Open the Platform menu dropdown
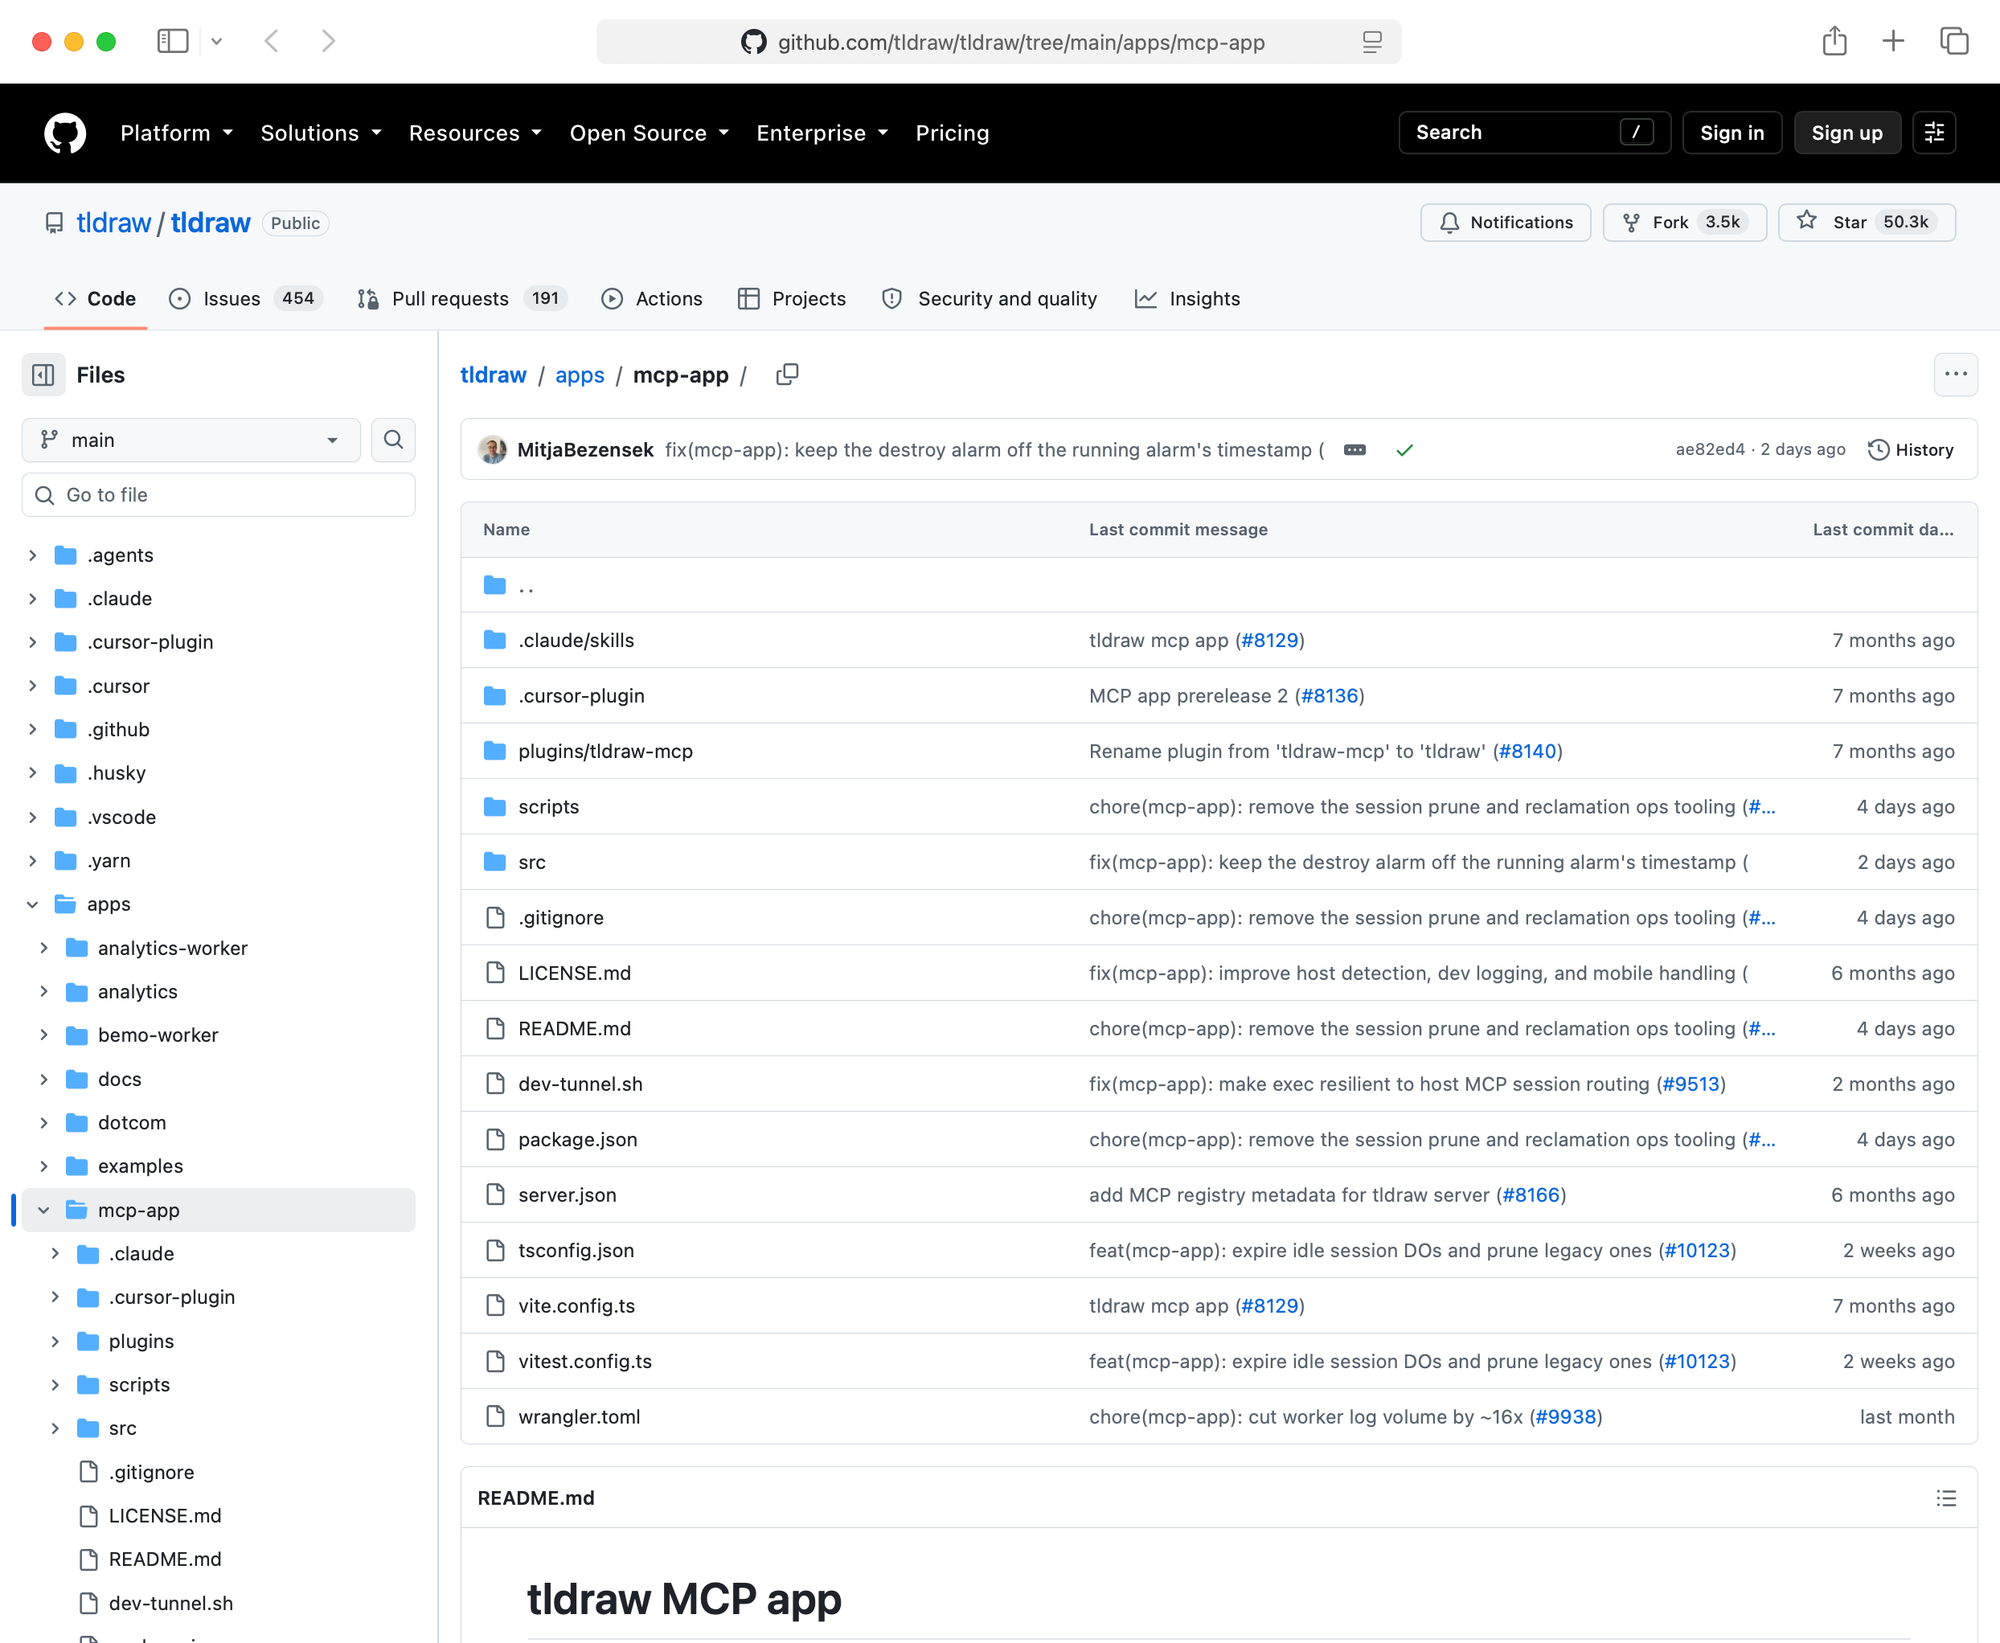 pyautogui.click(x=177, y=133)
